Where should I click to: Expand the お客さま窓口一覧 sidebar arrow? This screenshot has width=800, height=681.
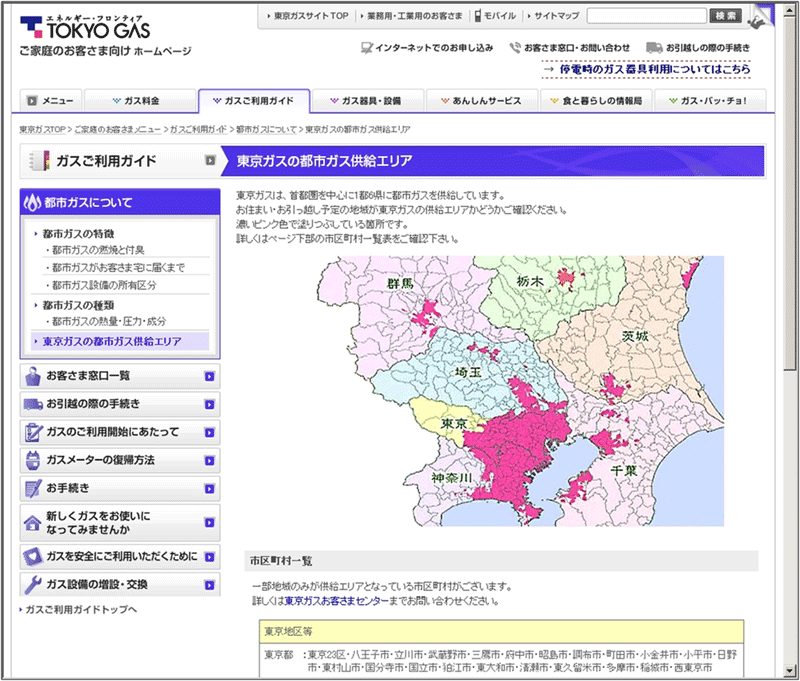209,376
